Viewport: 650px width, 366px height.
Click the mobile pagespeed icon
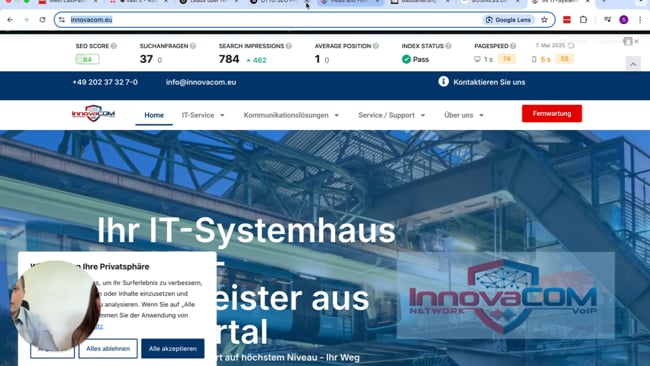[x=534, y=59]
